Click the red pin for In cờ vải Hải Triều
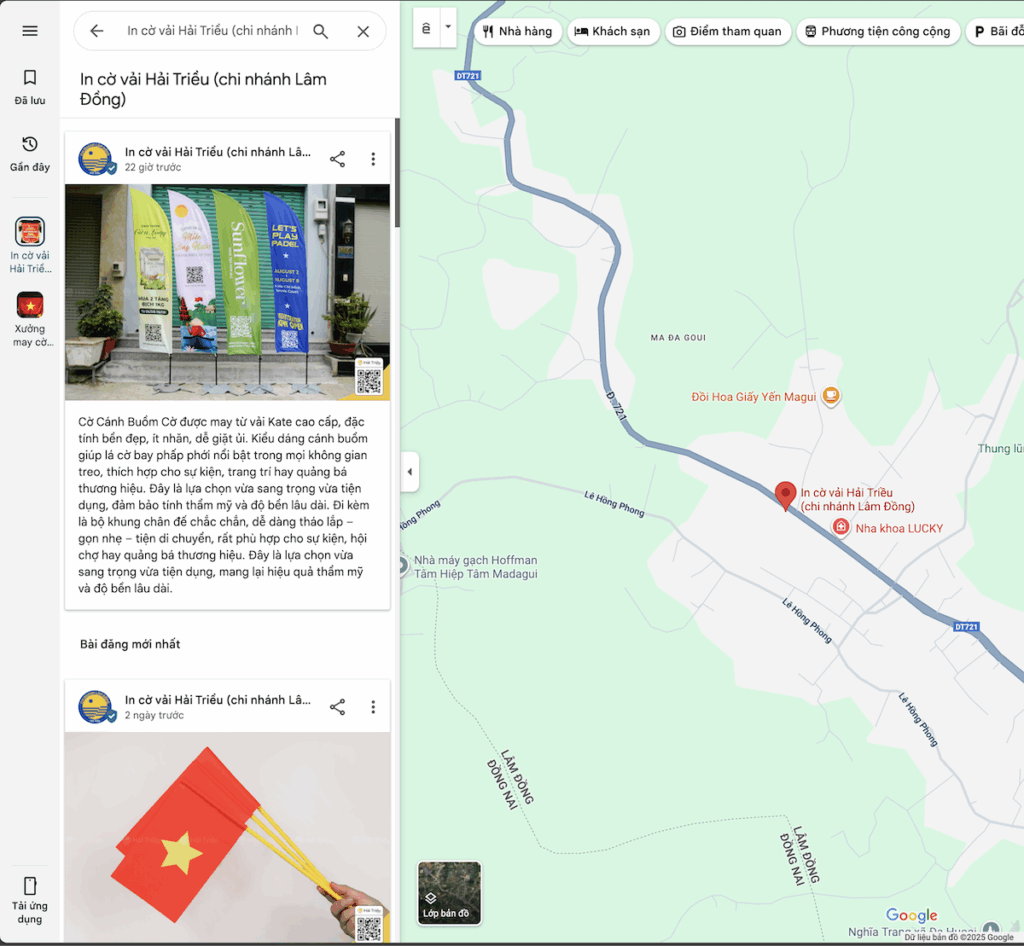The image size is (1024, 946). coord(785,496)
